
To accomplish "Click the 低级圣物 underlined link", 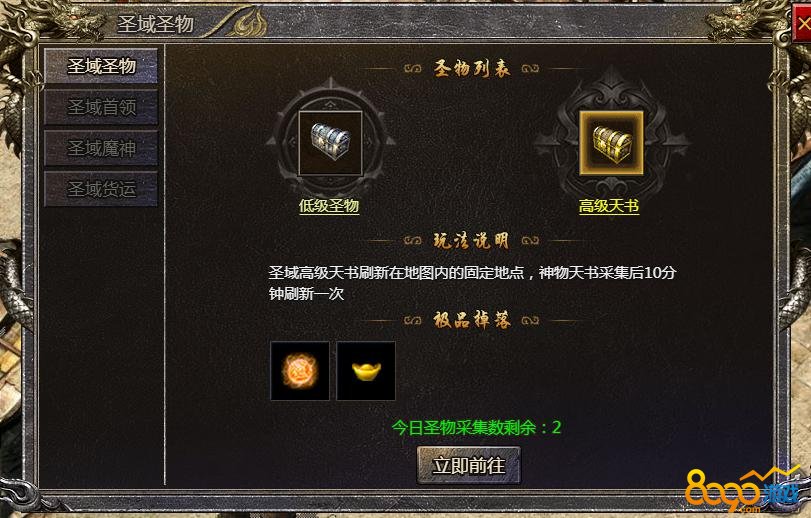I will click(329, 206).
